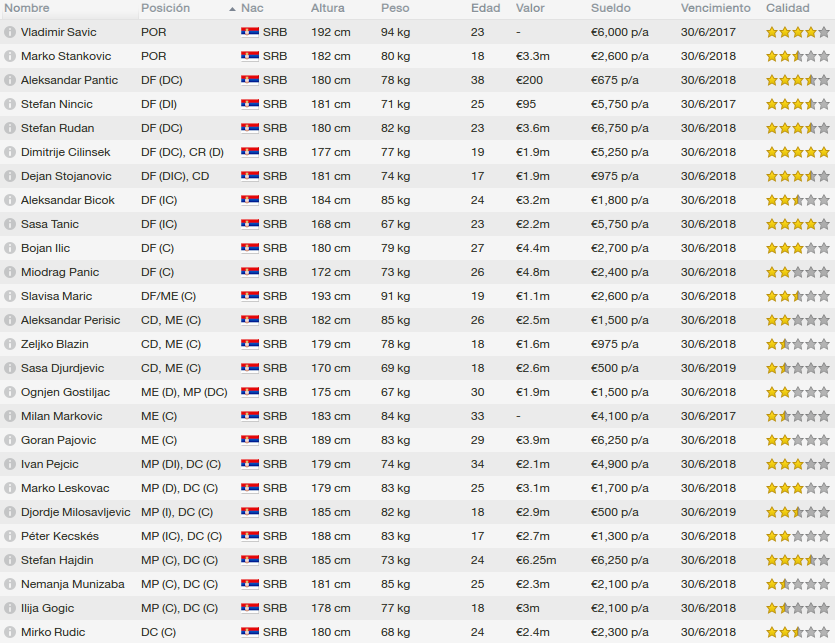Screen dimensions: 835x643
Task: Click star rating of Dimitrije Cilinsek
Action: click(798, 152)
